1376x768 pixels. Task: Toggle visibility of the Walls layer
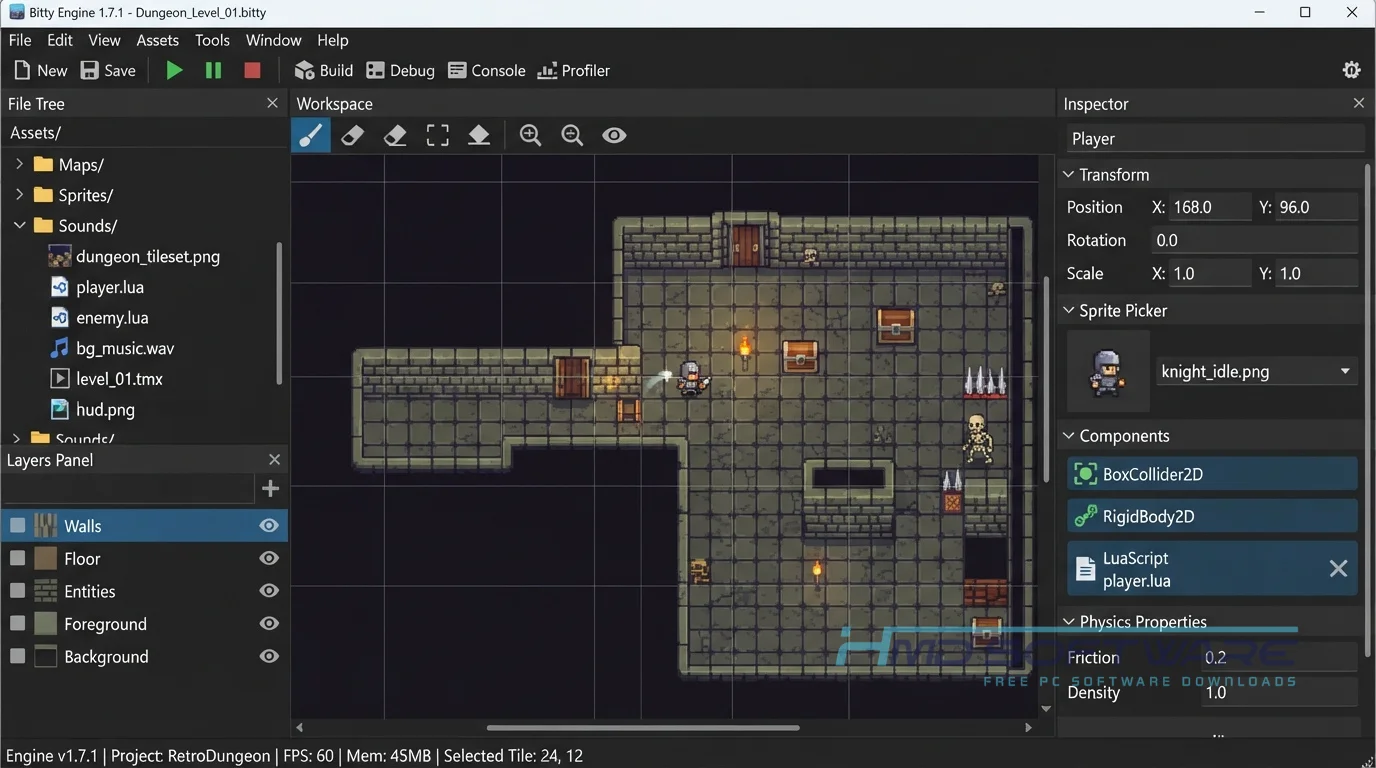269,526
